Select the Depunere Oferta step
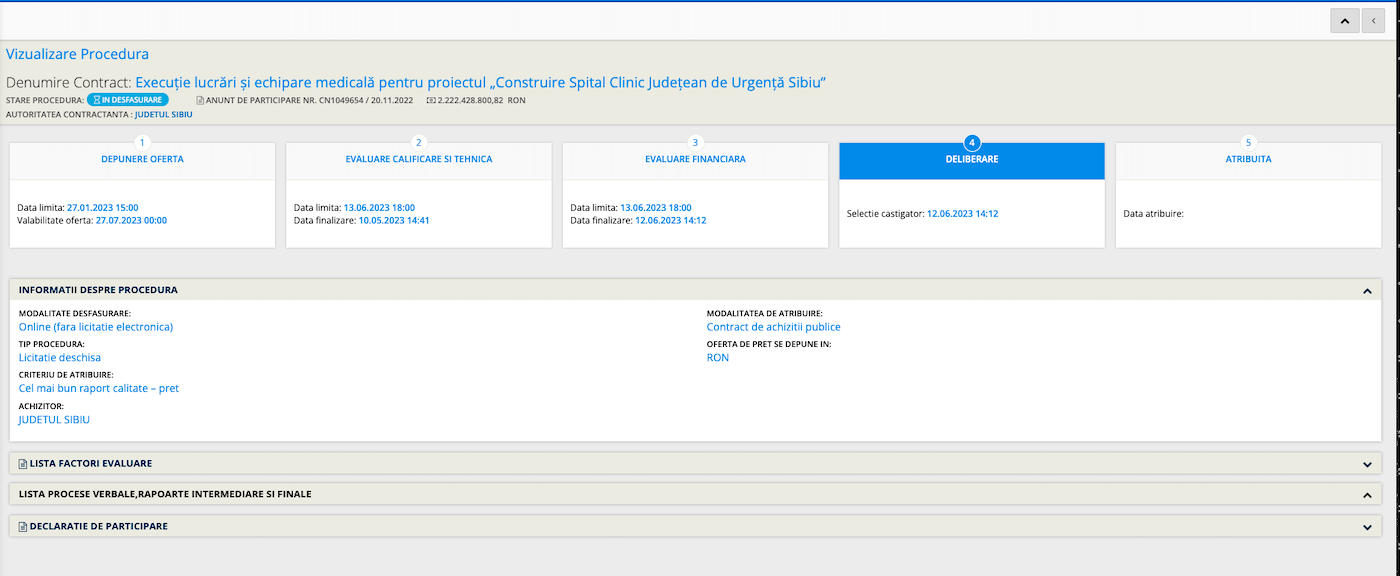Screen dimensions: 1400x576 point(142,159)
